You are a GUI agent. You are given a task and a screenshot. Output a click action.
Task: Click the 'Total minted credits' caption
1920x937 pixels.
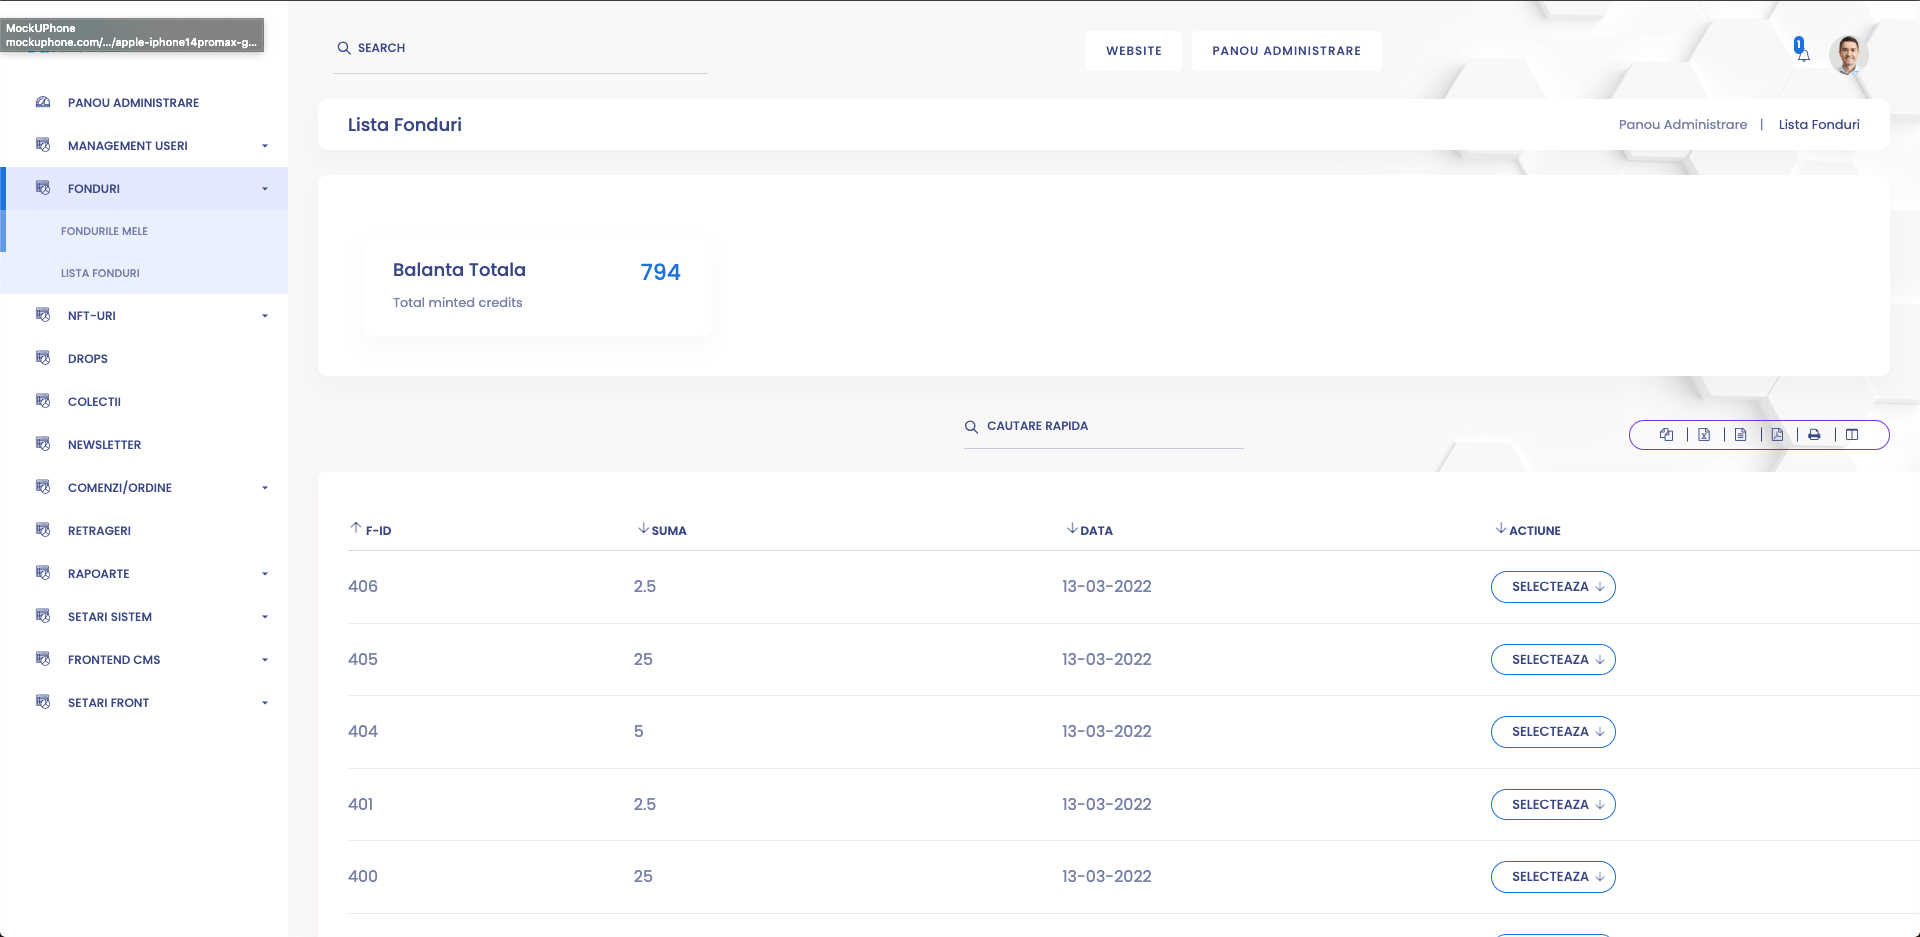point(457,303)
